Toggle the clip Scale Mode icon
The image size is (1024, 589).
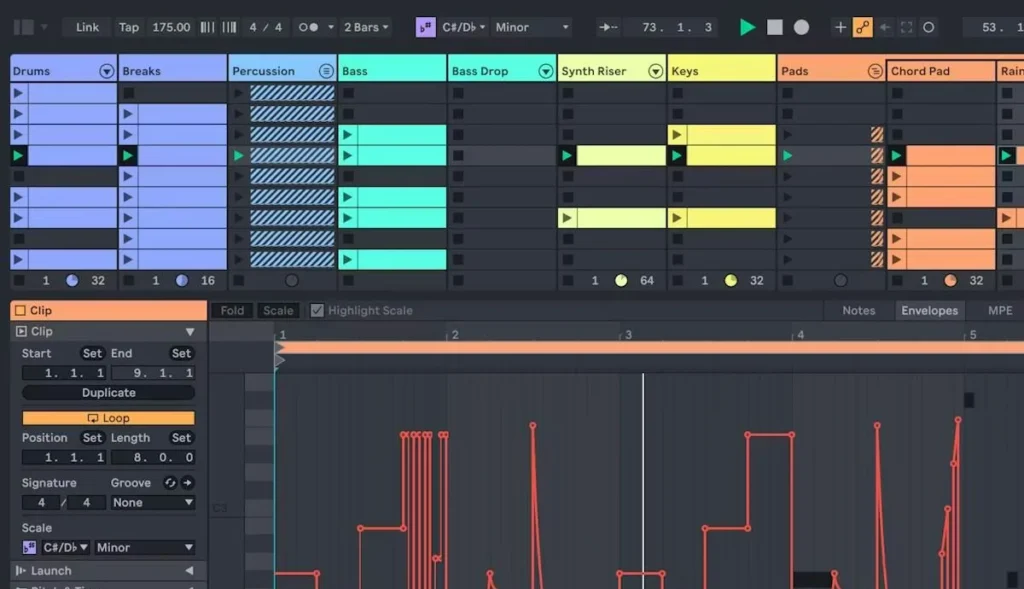point(29,547)
